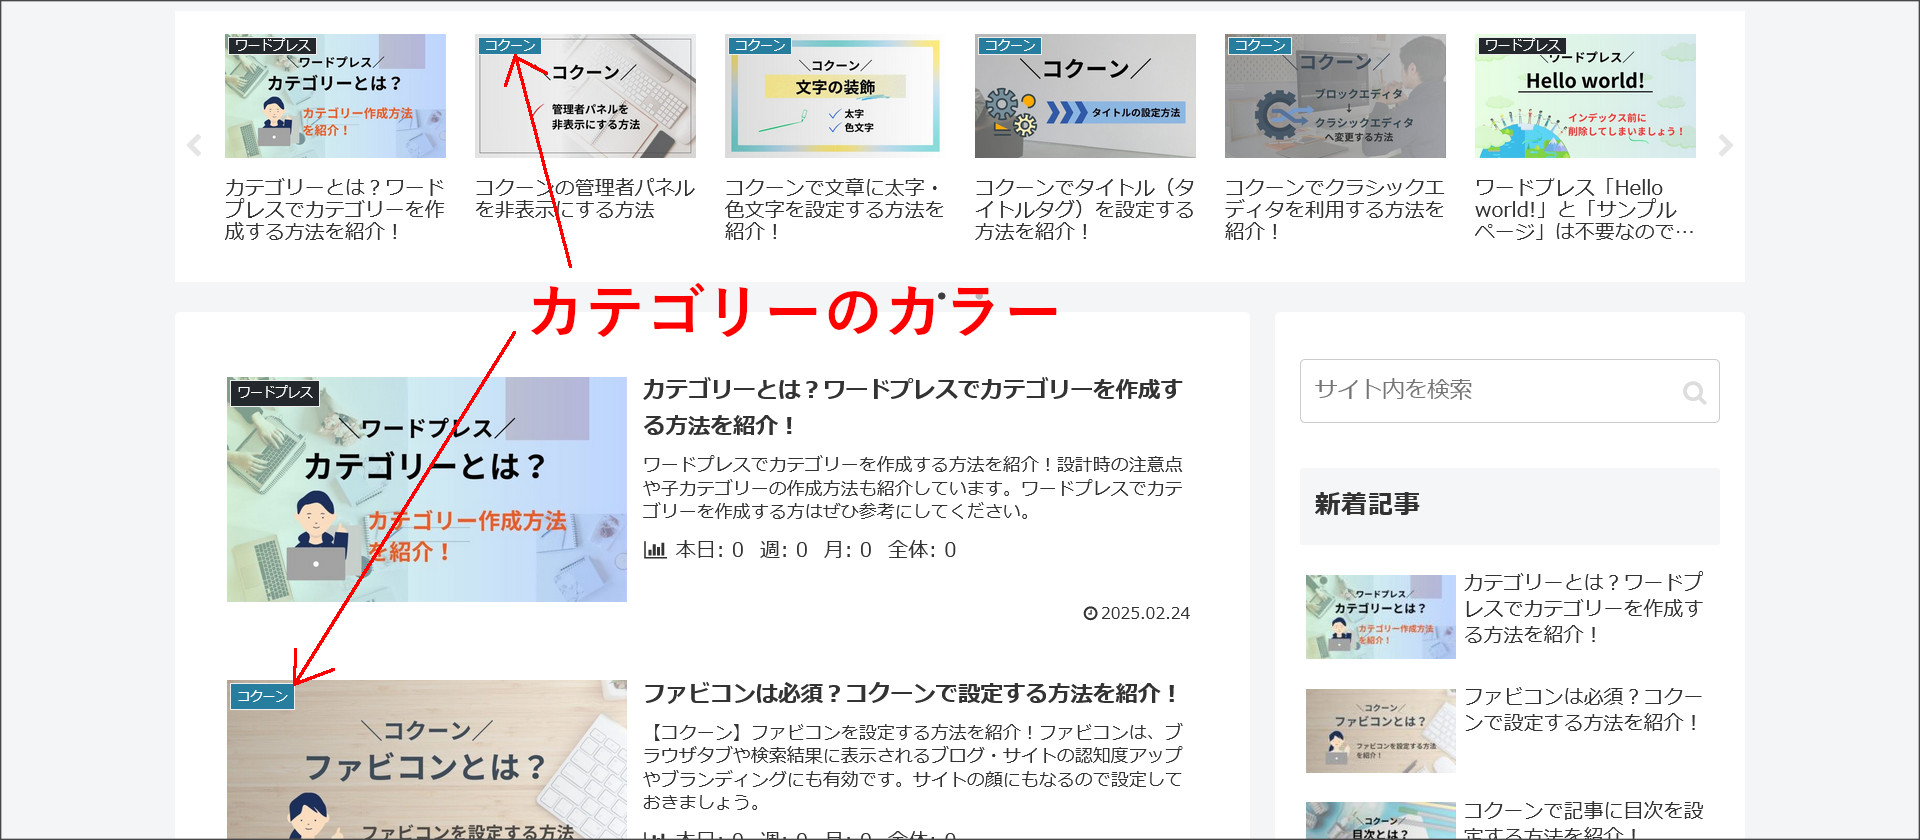Click the carousel previous arrow
The width and height of the screenshot is (1920, 840).
(x=195, y=146)
